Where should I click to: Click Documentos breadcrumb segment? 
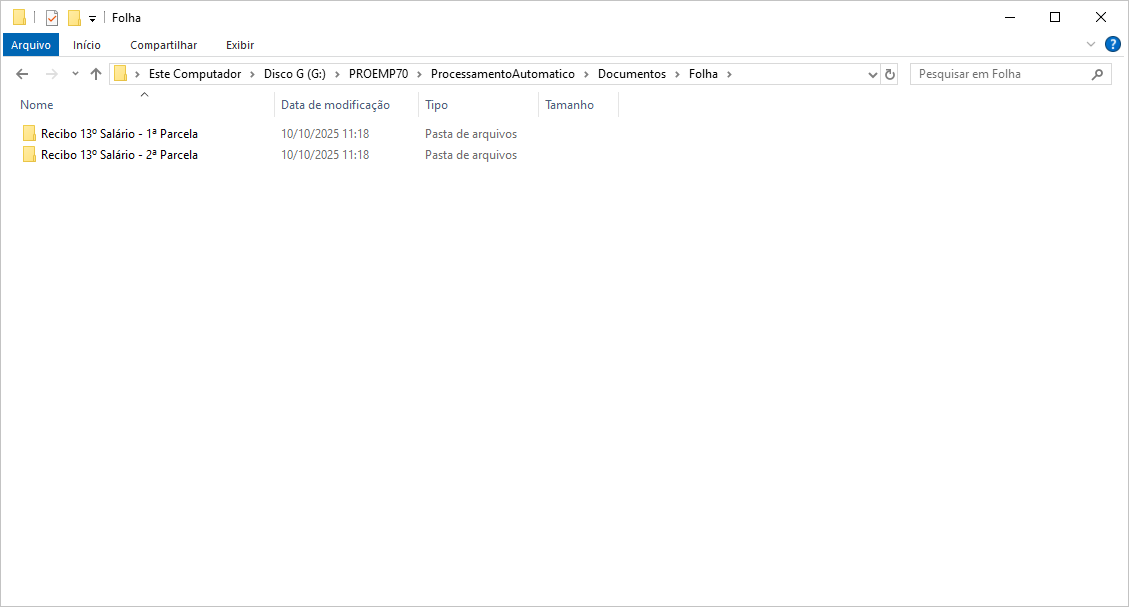tap(631, 74)
